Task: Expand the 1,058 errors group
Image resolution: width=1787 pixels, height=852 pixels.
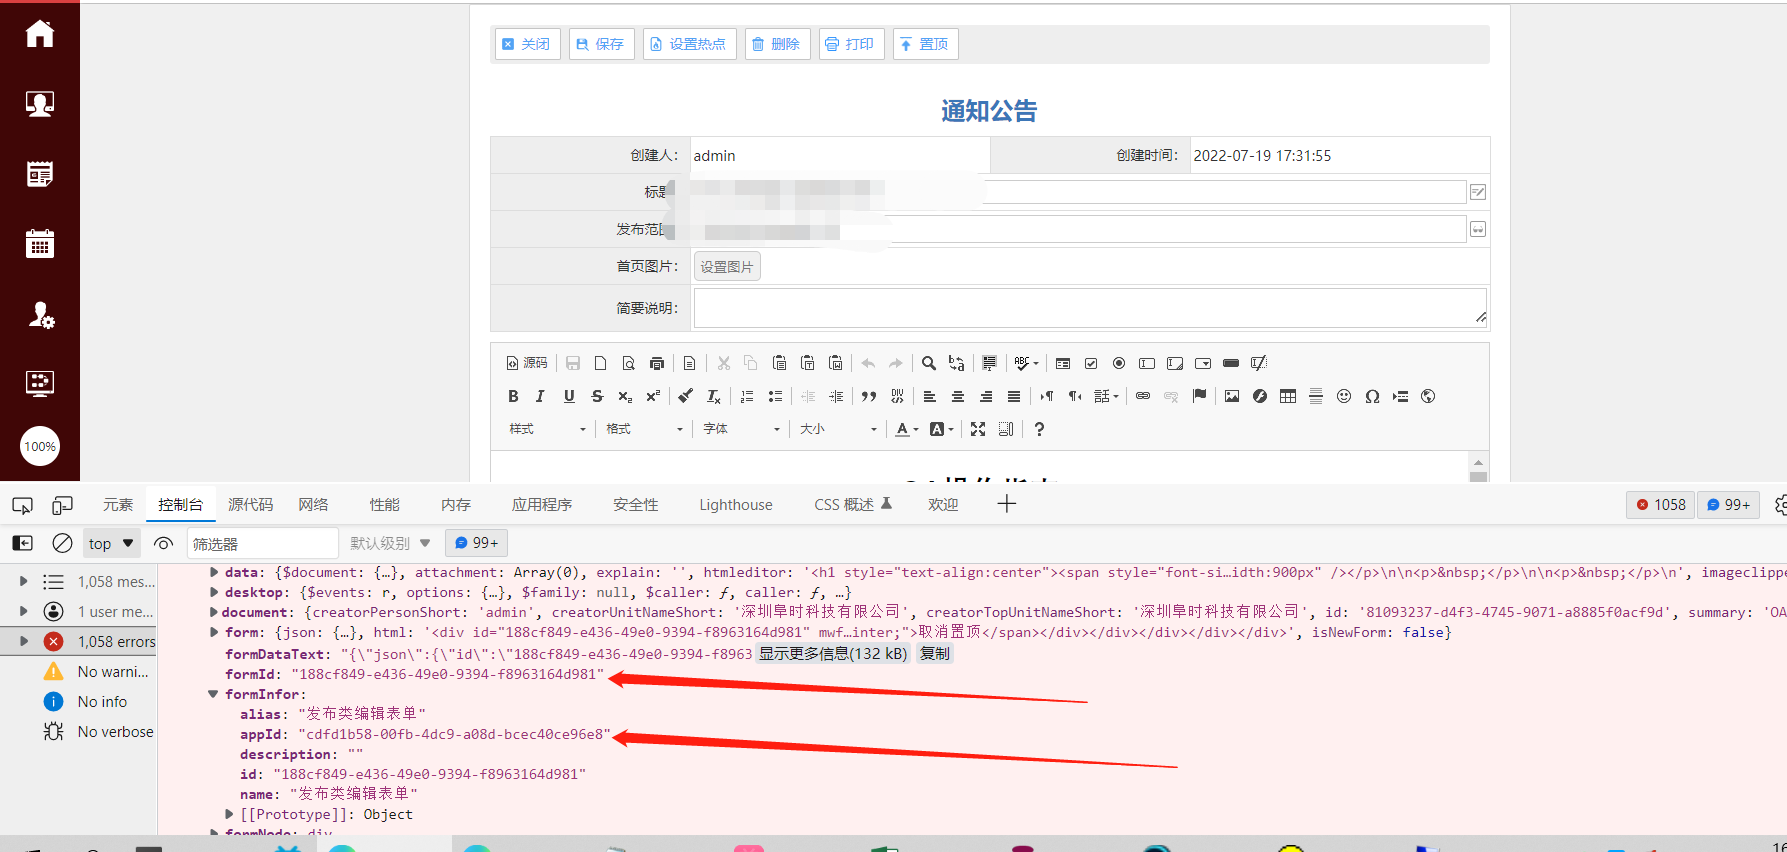Action: click(x=23, y=641)
